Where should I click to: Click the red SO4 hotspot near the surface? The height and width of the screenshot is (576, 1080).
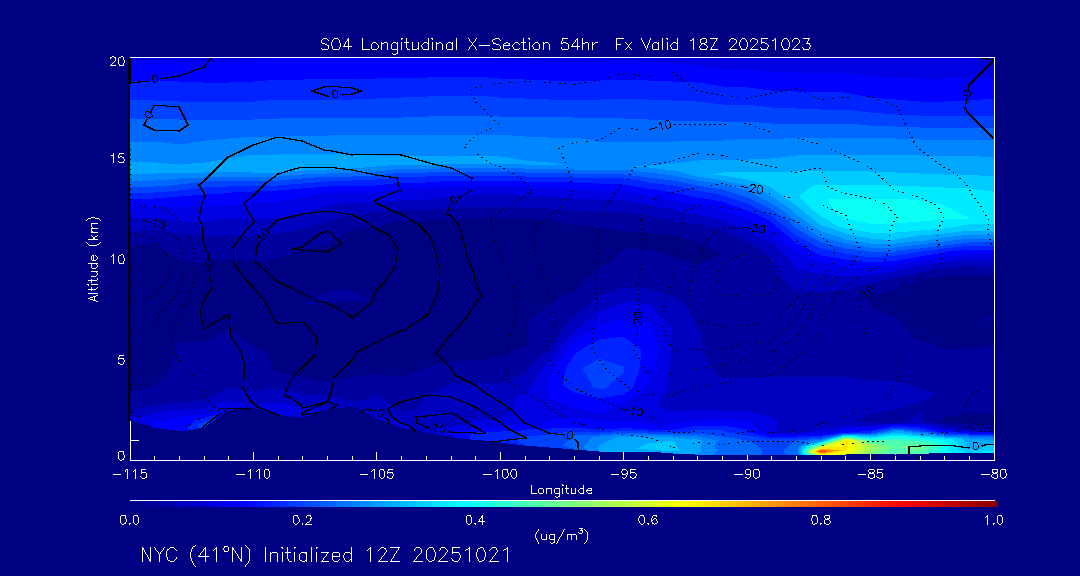tap(824, 450)
